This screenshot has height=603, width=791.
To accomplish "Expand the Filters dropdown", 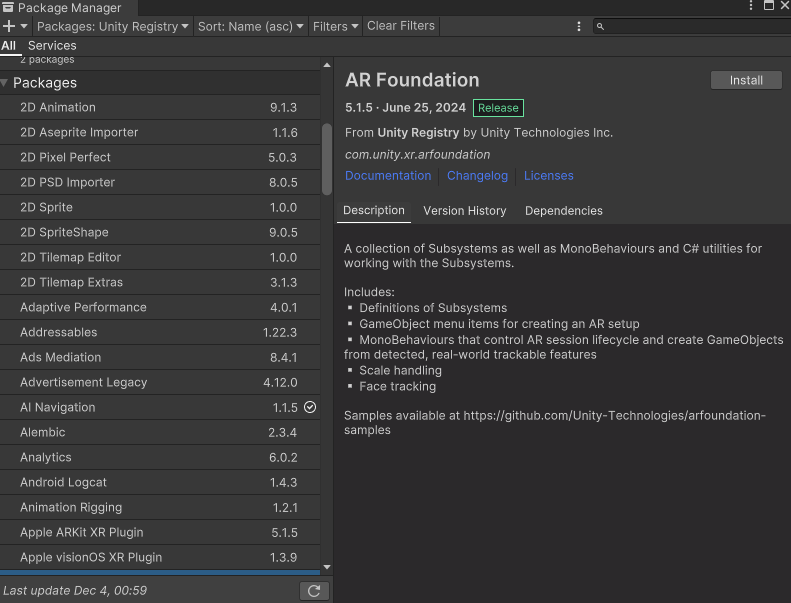I will (x=335, y=27).
